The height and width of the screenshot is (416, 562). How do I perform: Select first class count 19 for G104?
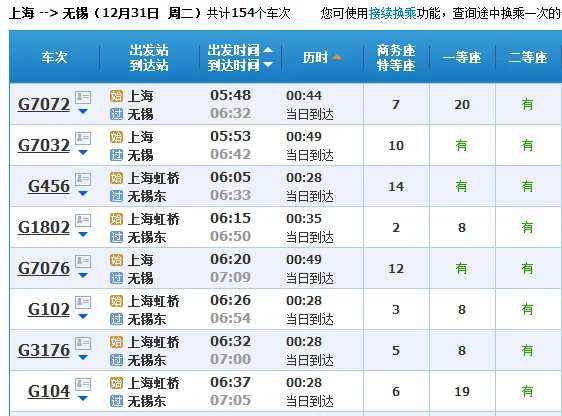[x=462, y=392]
